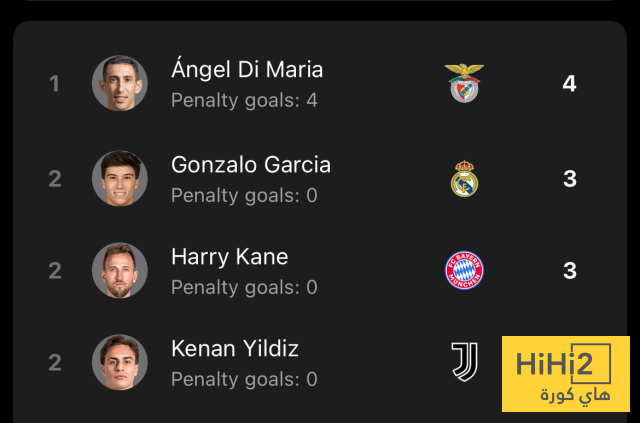
Task: Click the Benfica club crest icon
Action: pyautogui.click(x=465, y=84)
